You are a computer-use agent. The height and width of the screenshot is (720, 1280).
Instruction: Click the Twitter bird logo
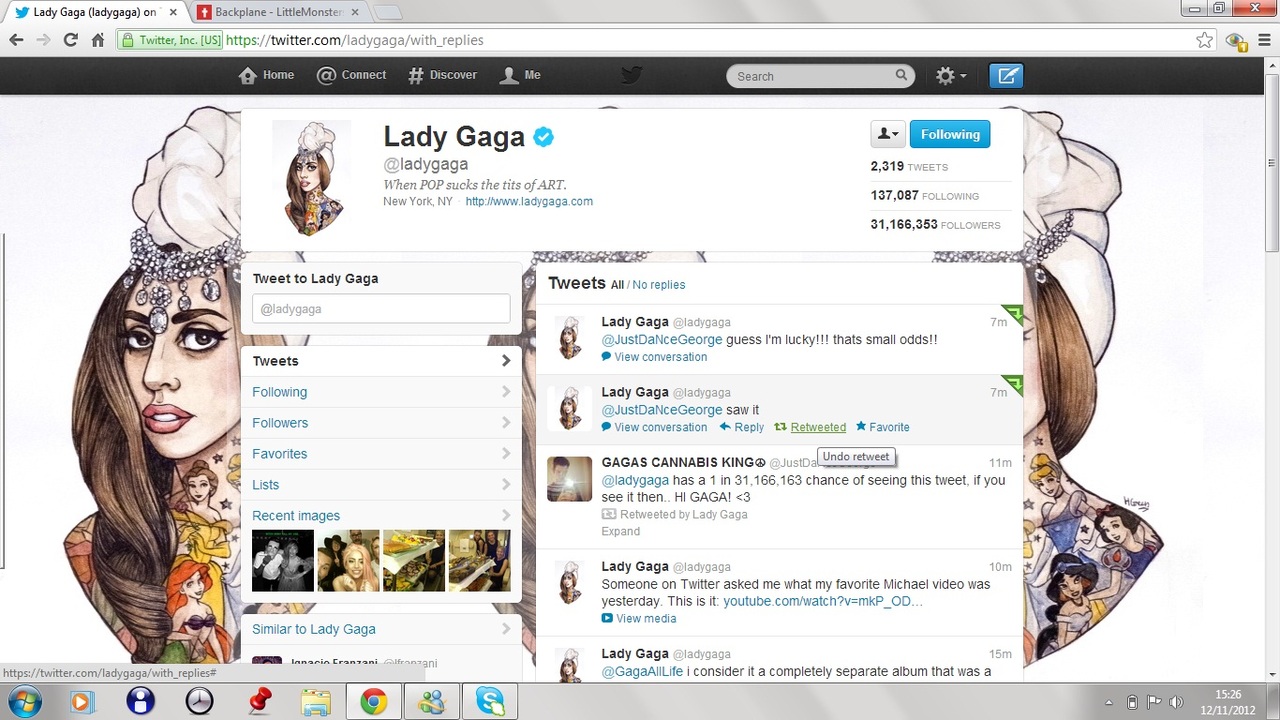631,75
